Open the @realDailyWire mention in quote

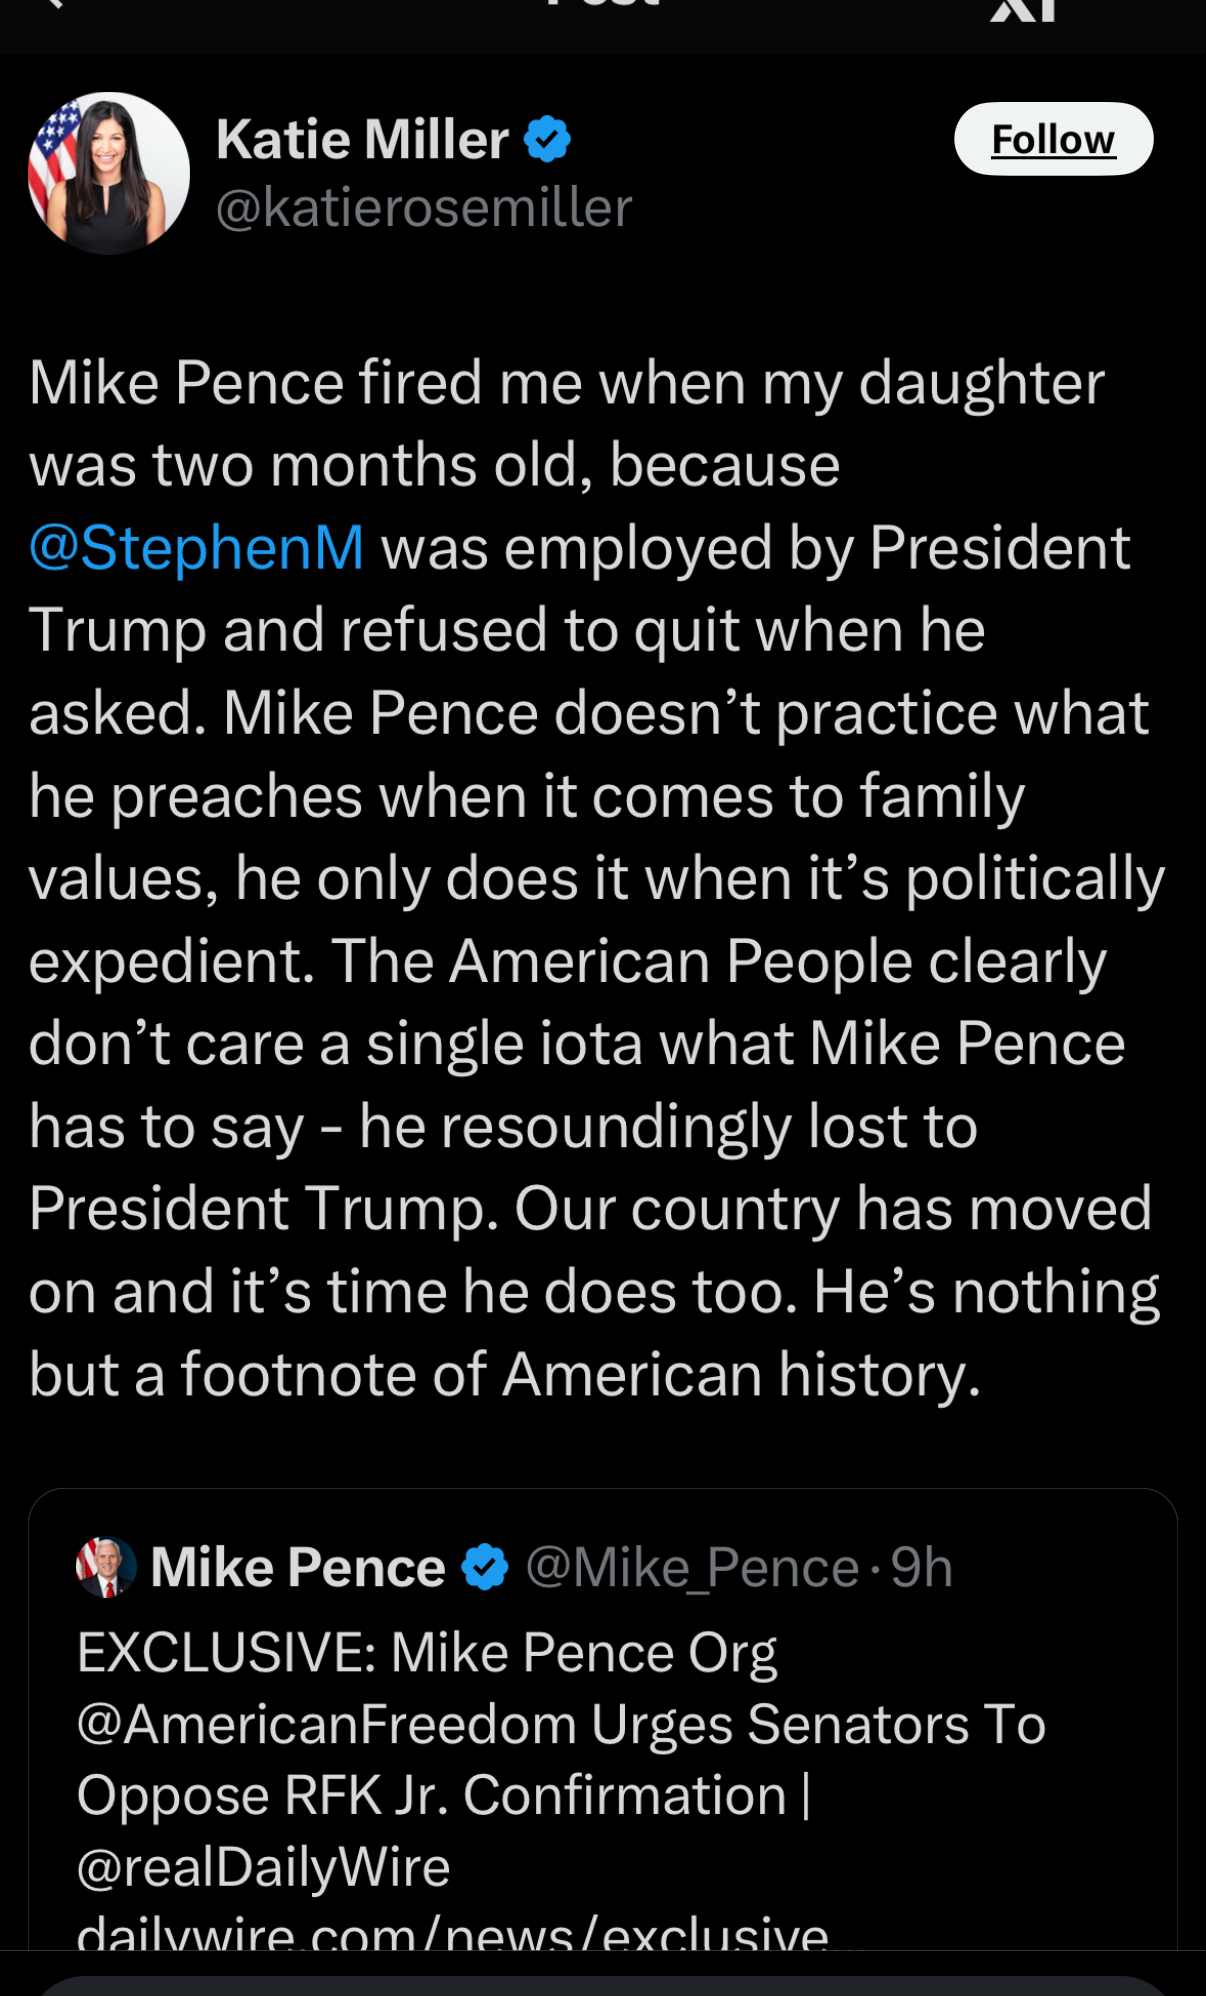pos(264,1867)
